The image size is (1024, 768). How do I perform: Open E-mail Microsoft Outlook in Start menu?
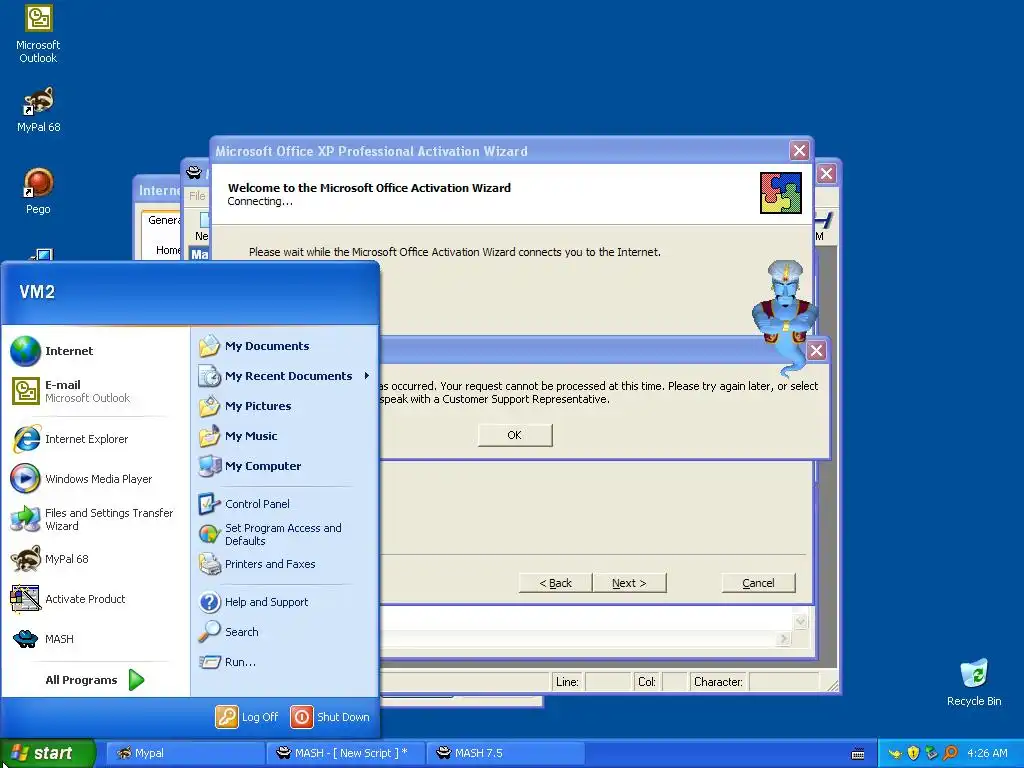coord(95,391)
